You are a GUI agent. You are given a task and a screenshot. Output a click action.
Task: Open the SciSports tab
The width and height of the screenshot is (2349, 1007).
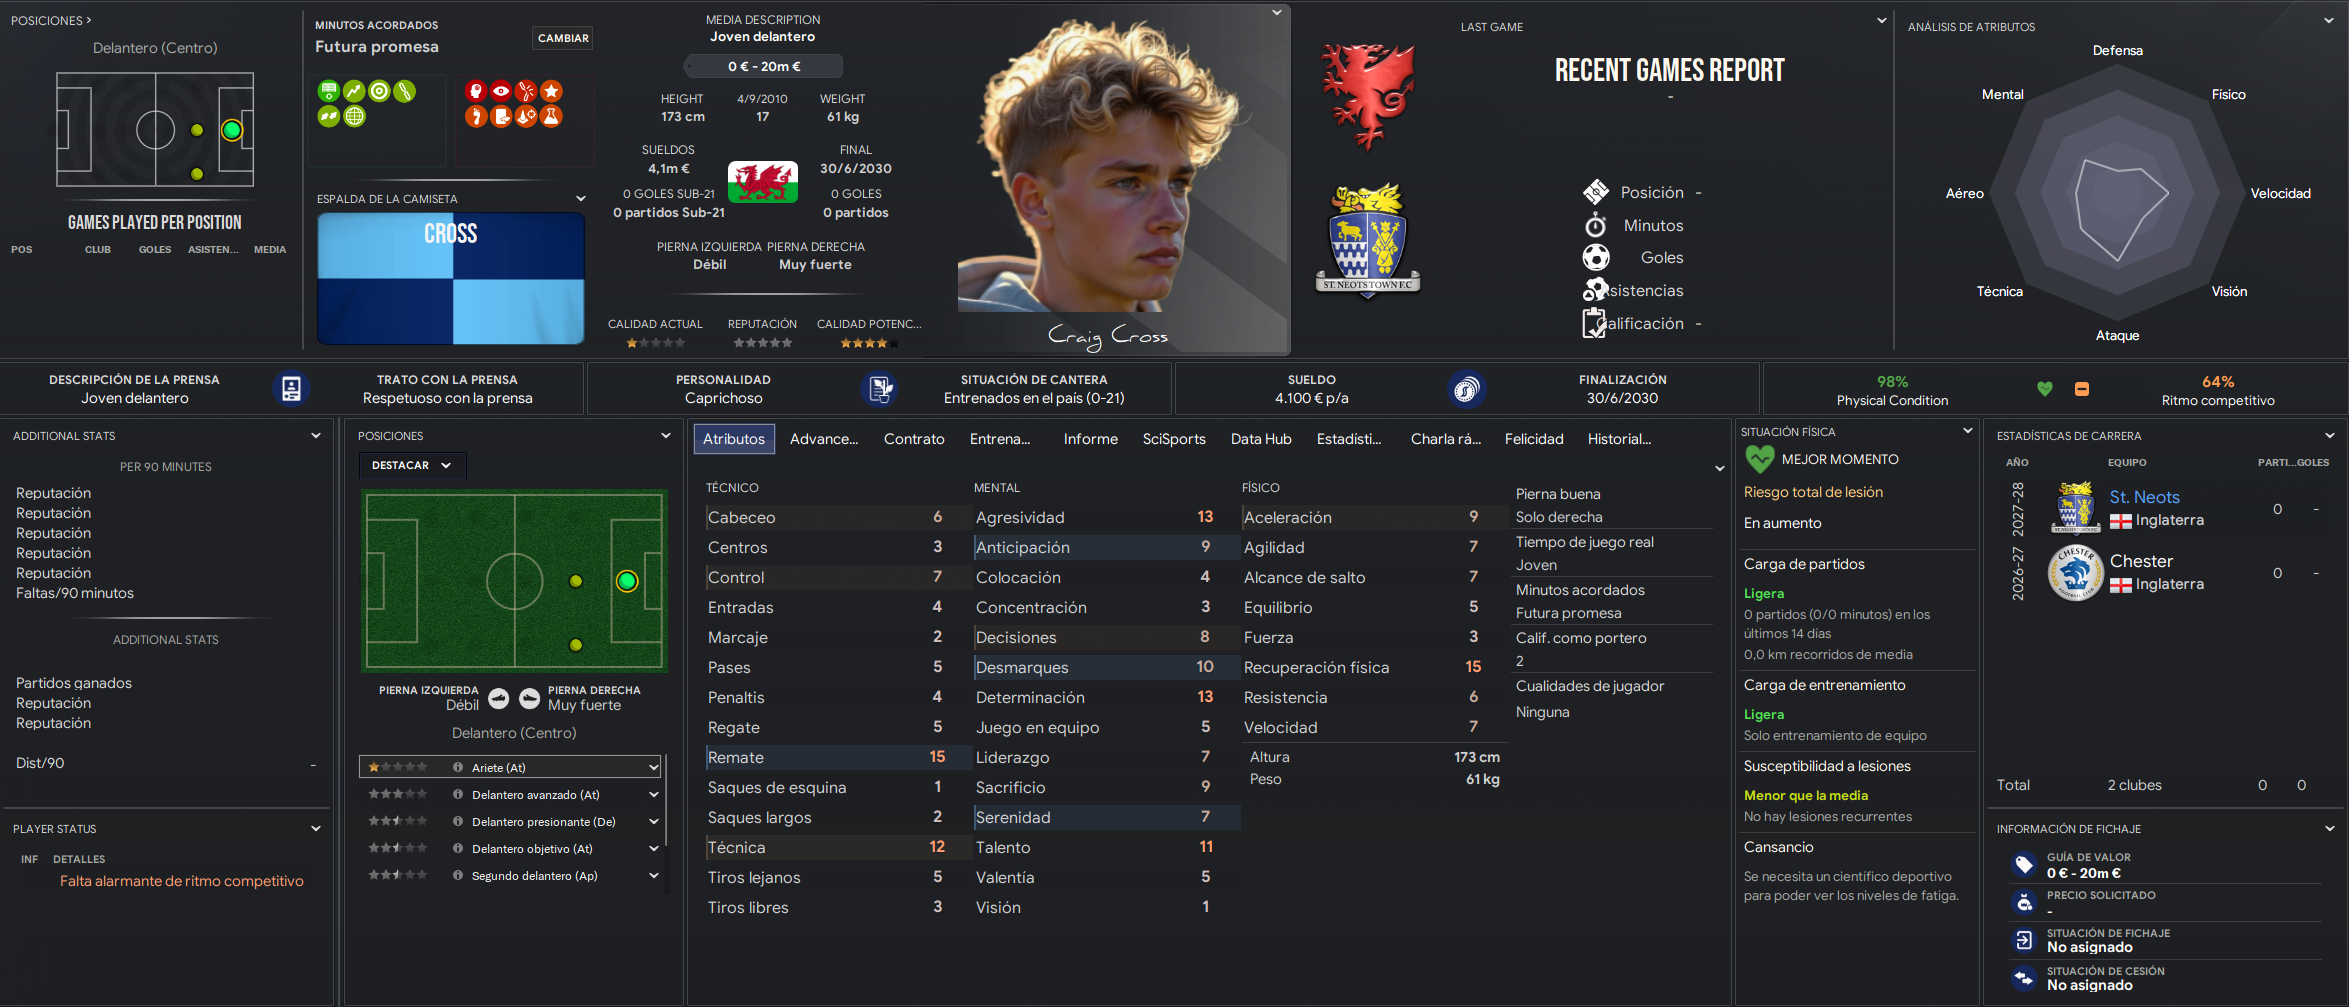(x=1174, y=439)
